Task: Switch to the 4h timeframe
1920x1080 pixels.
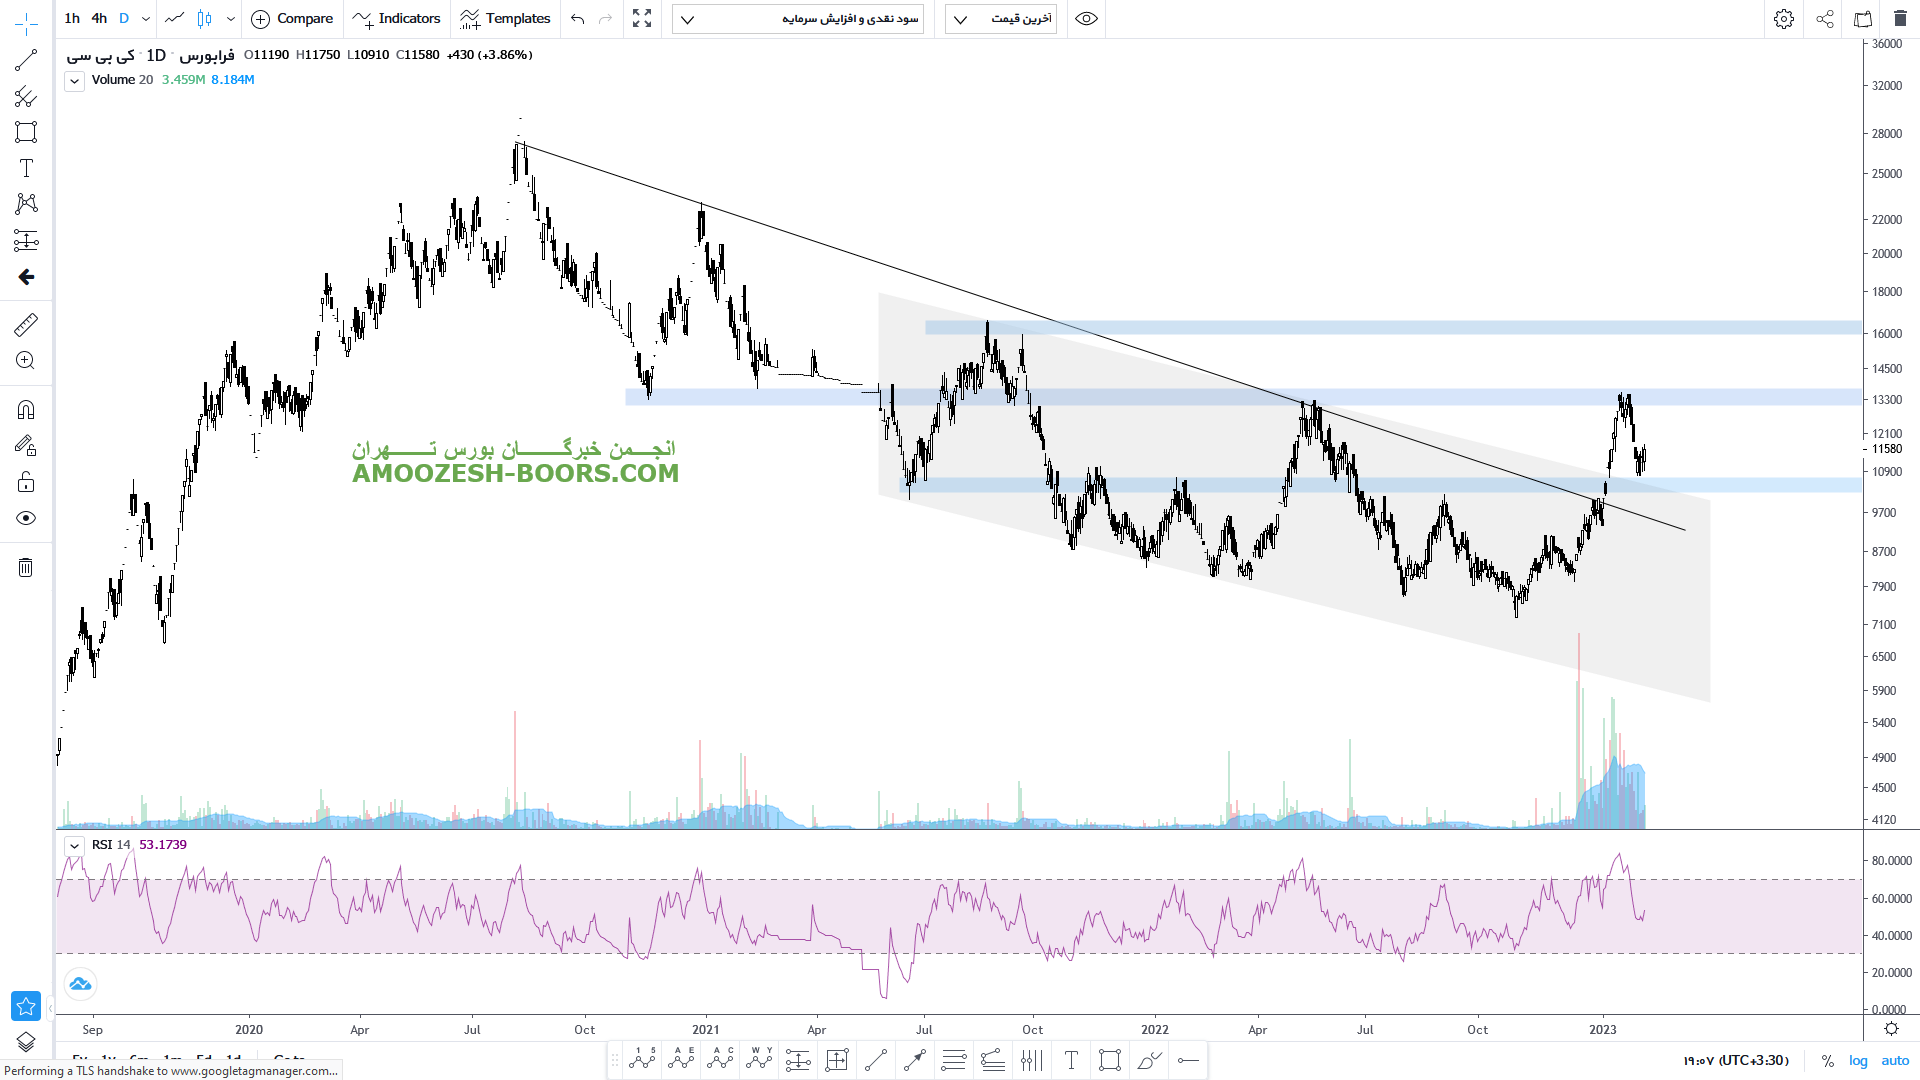Action: 99,19
